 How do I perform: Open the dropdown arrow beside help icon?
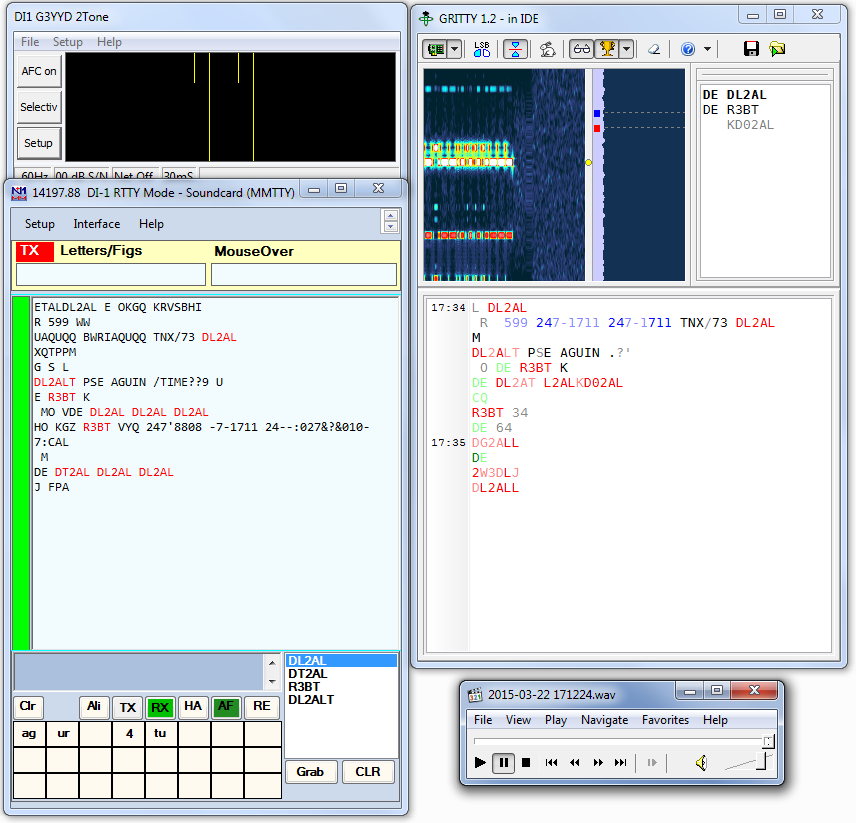(x=707, y=49)
